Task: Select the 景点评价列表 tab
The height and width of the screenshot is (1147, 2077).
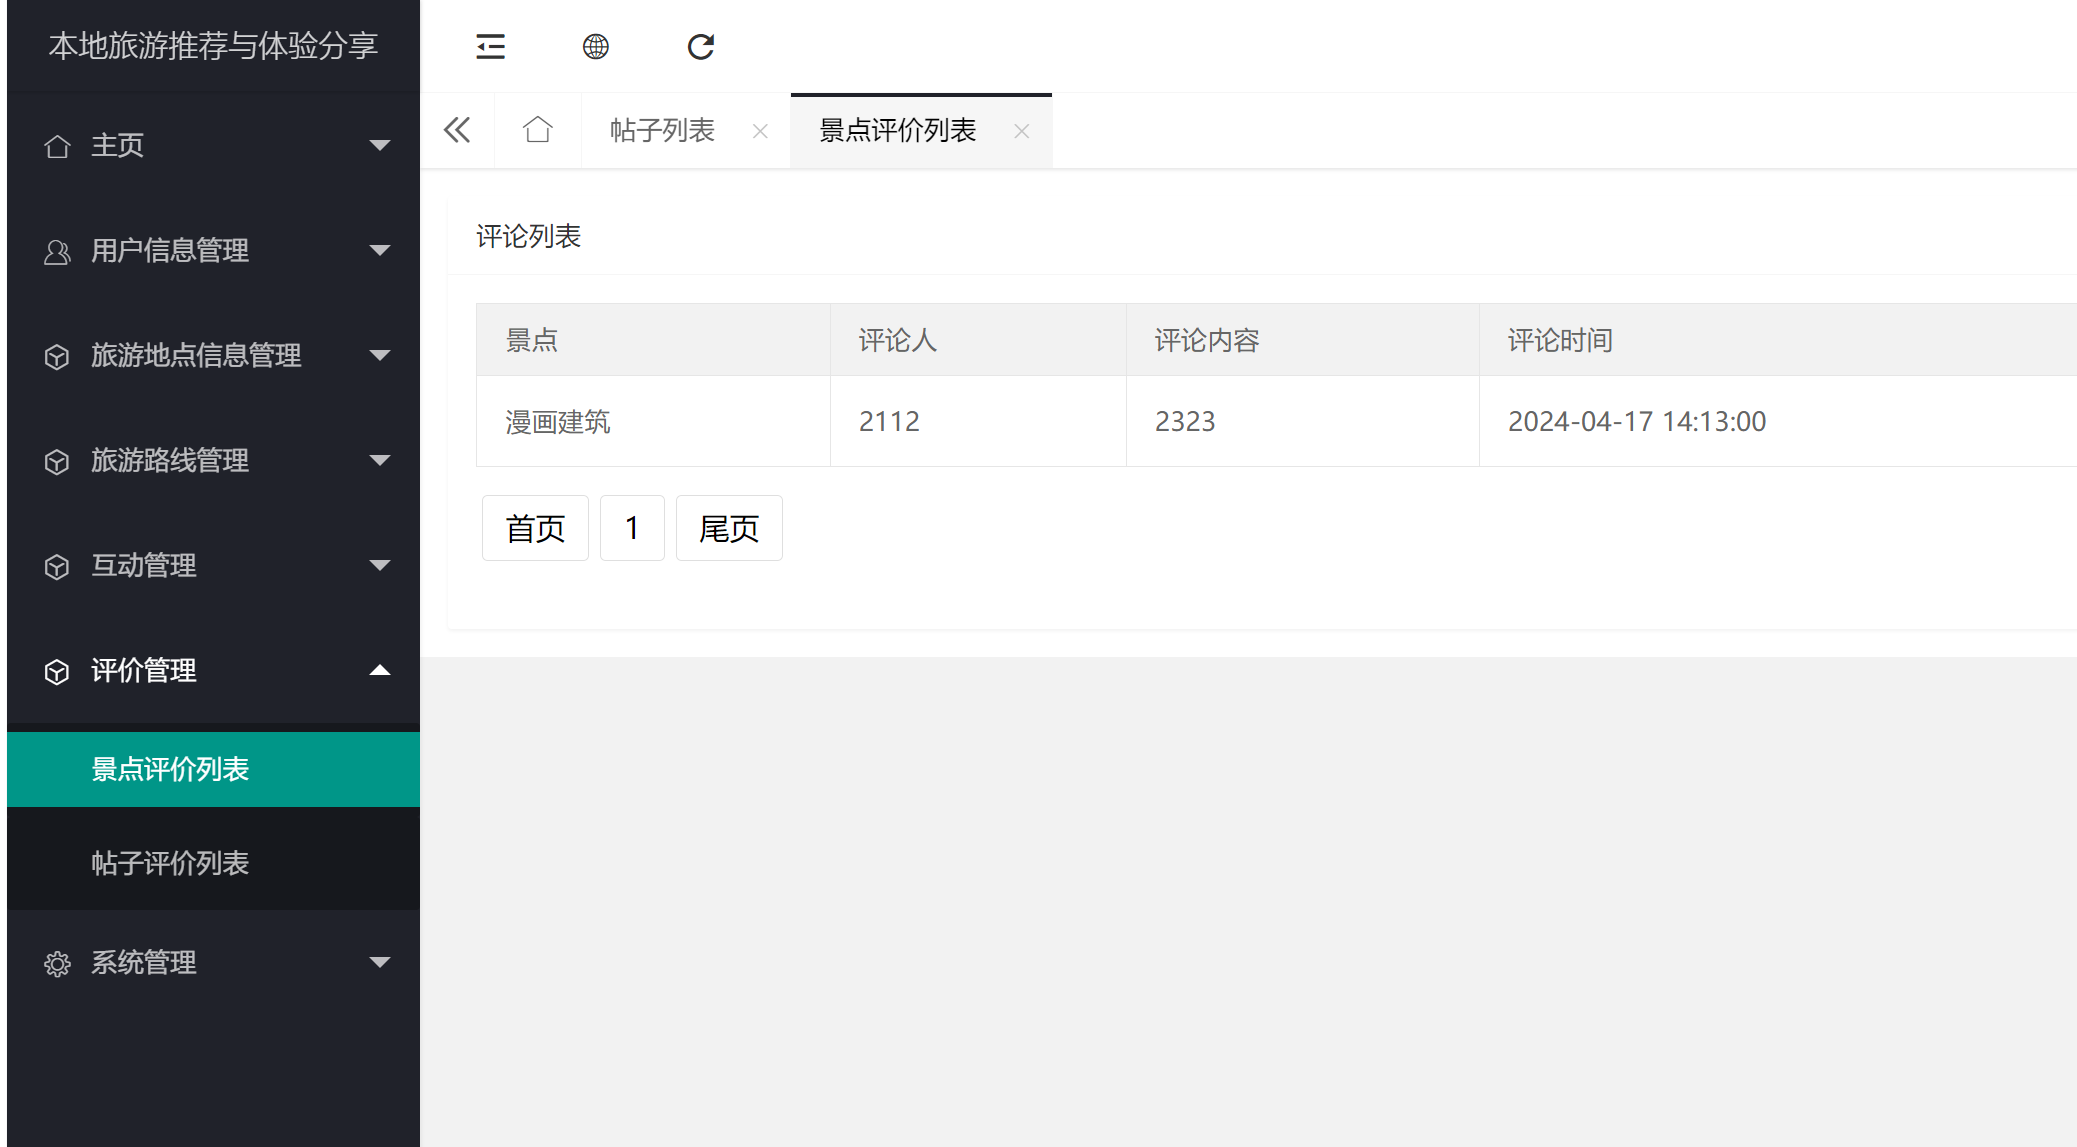Action: pos(897,130)
